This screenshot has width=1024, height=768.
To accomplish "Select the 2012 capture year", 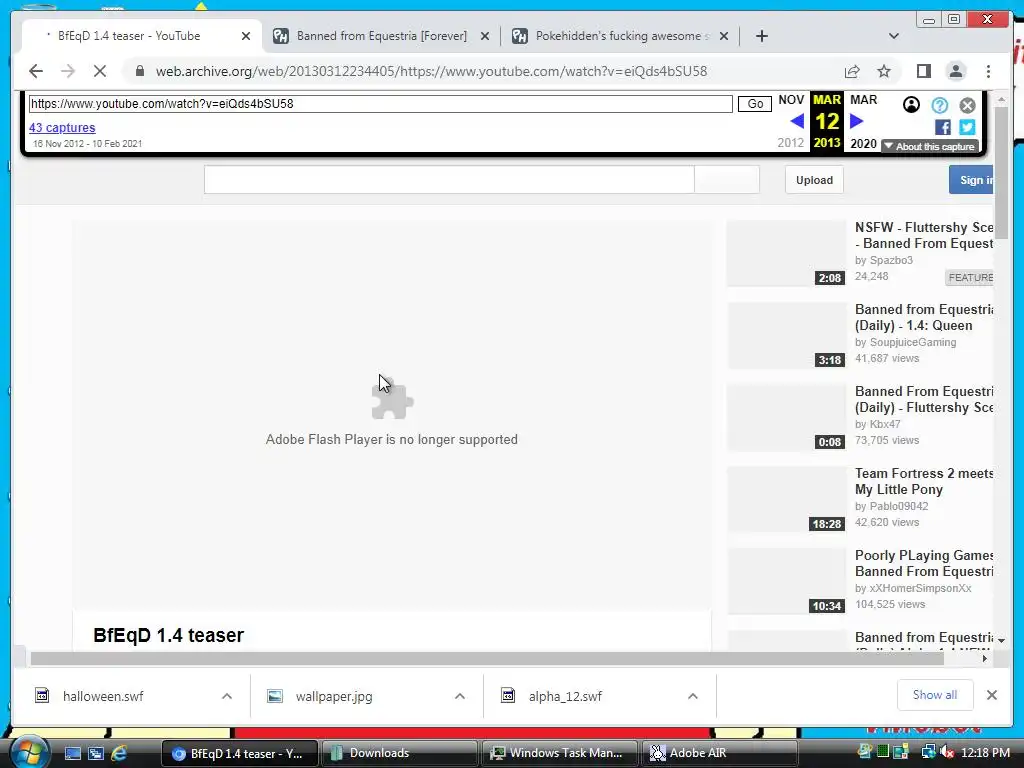I will coord(790,143).
